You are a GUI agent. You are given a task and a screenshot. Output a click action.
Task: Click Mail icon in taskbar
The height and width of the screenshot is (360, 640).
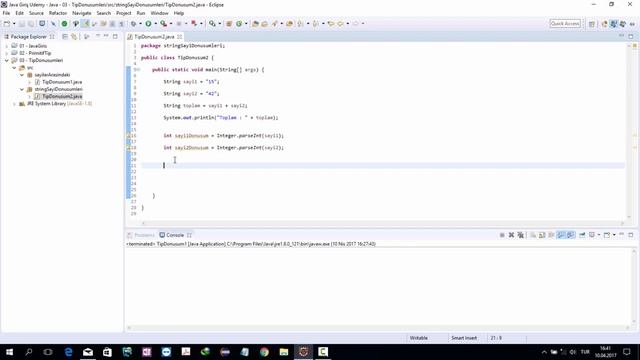click(88, 352)
